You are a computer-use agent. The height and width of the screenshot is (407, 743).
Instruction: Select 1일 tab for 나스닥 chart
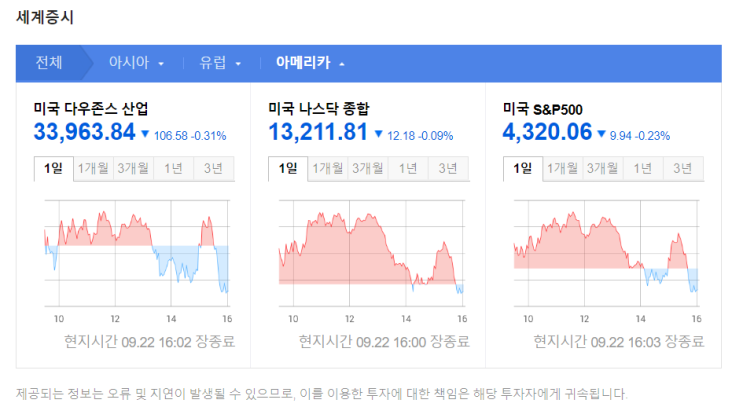click(288, 168)
